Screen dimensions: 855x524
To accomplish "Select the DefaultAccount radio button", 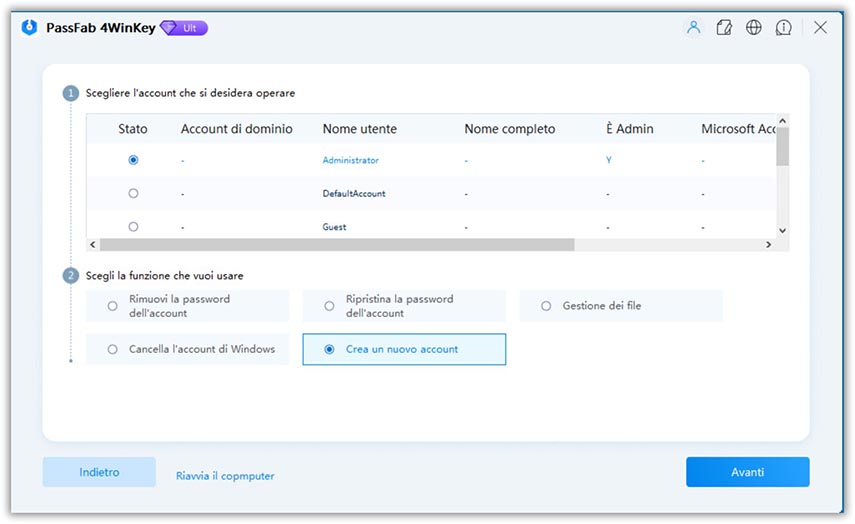I will (x=134, y=193).
